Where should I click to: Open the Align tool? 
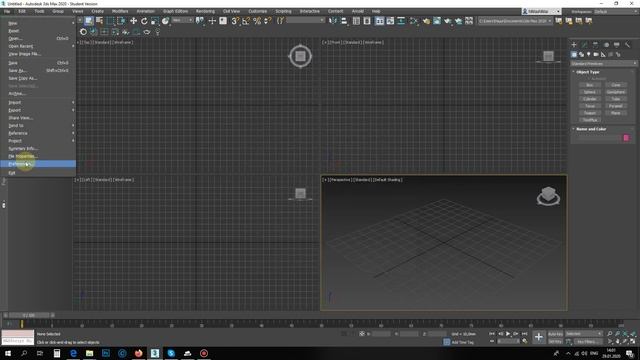(344, 21)
